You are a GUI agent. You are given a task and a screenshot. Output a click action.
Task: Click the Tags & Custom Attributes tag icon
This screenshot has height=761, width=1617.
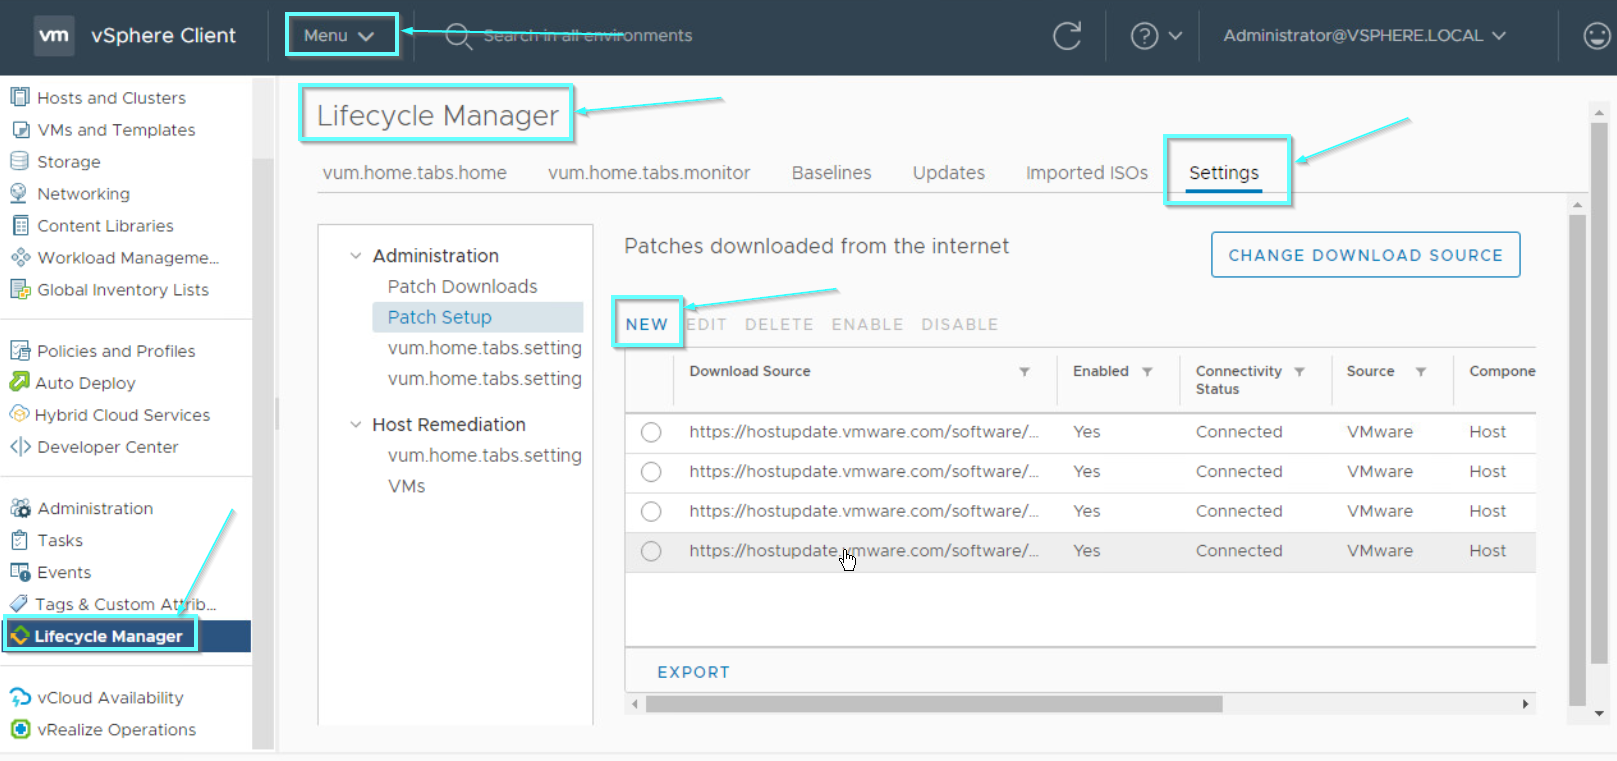(x=18, y=603)
